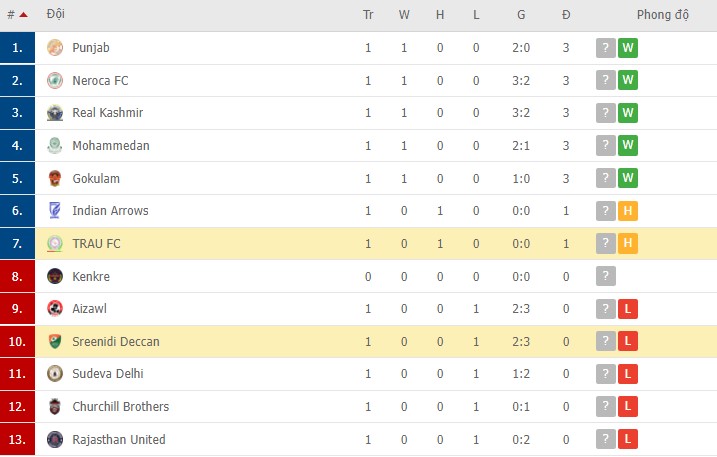Screen dimensions: 717x457
Task: Open the TRAU FC team link
Action: 94,244
